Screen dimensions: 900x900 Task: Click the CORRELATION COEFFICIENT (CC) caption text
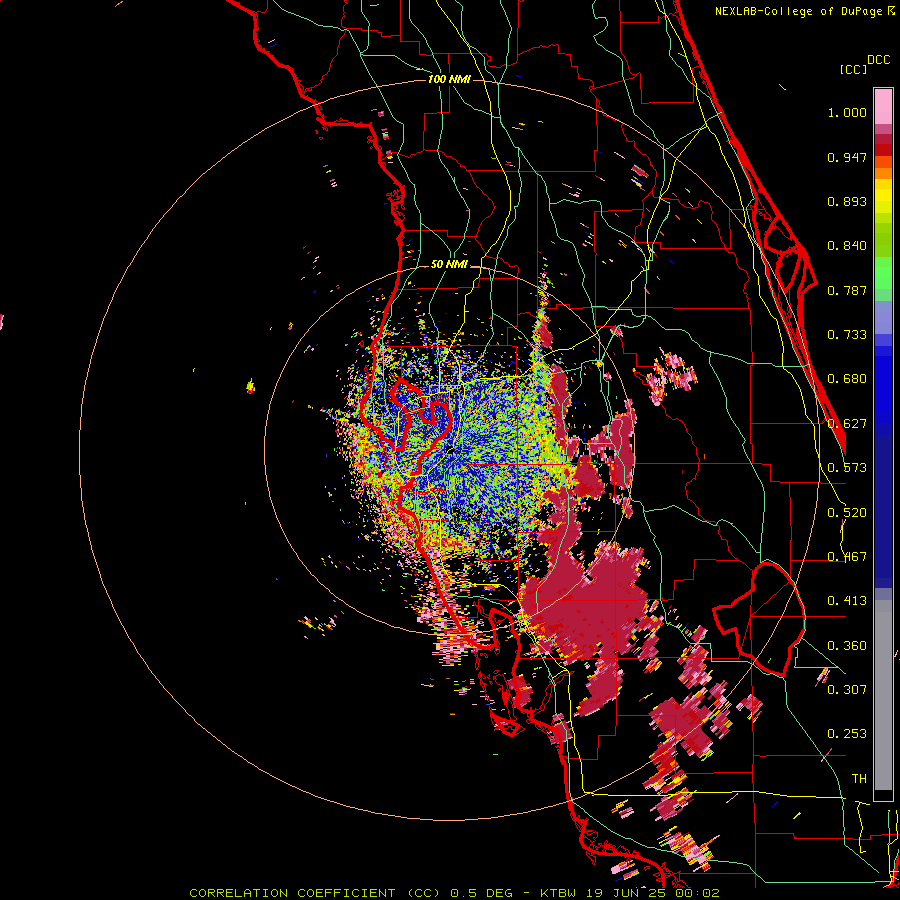(x=315, y=893)
